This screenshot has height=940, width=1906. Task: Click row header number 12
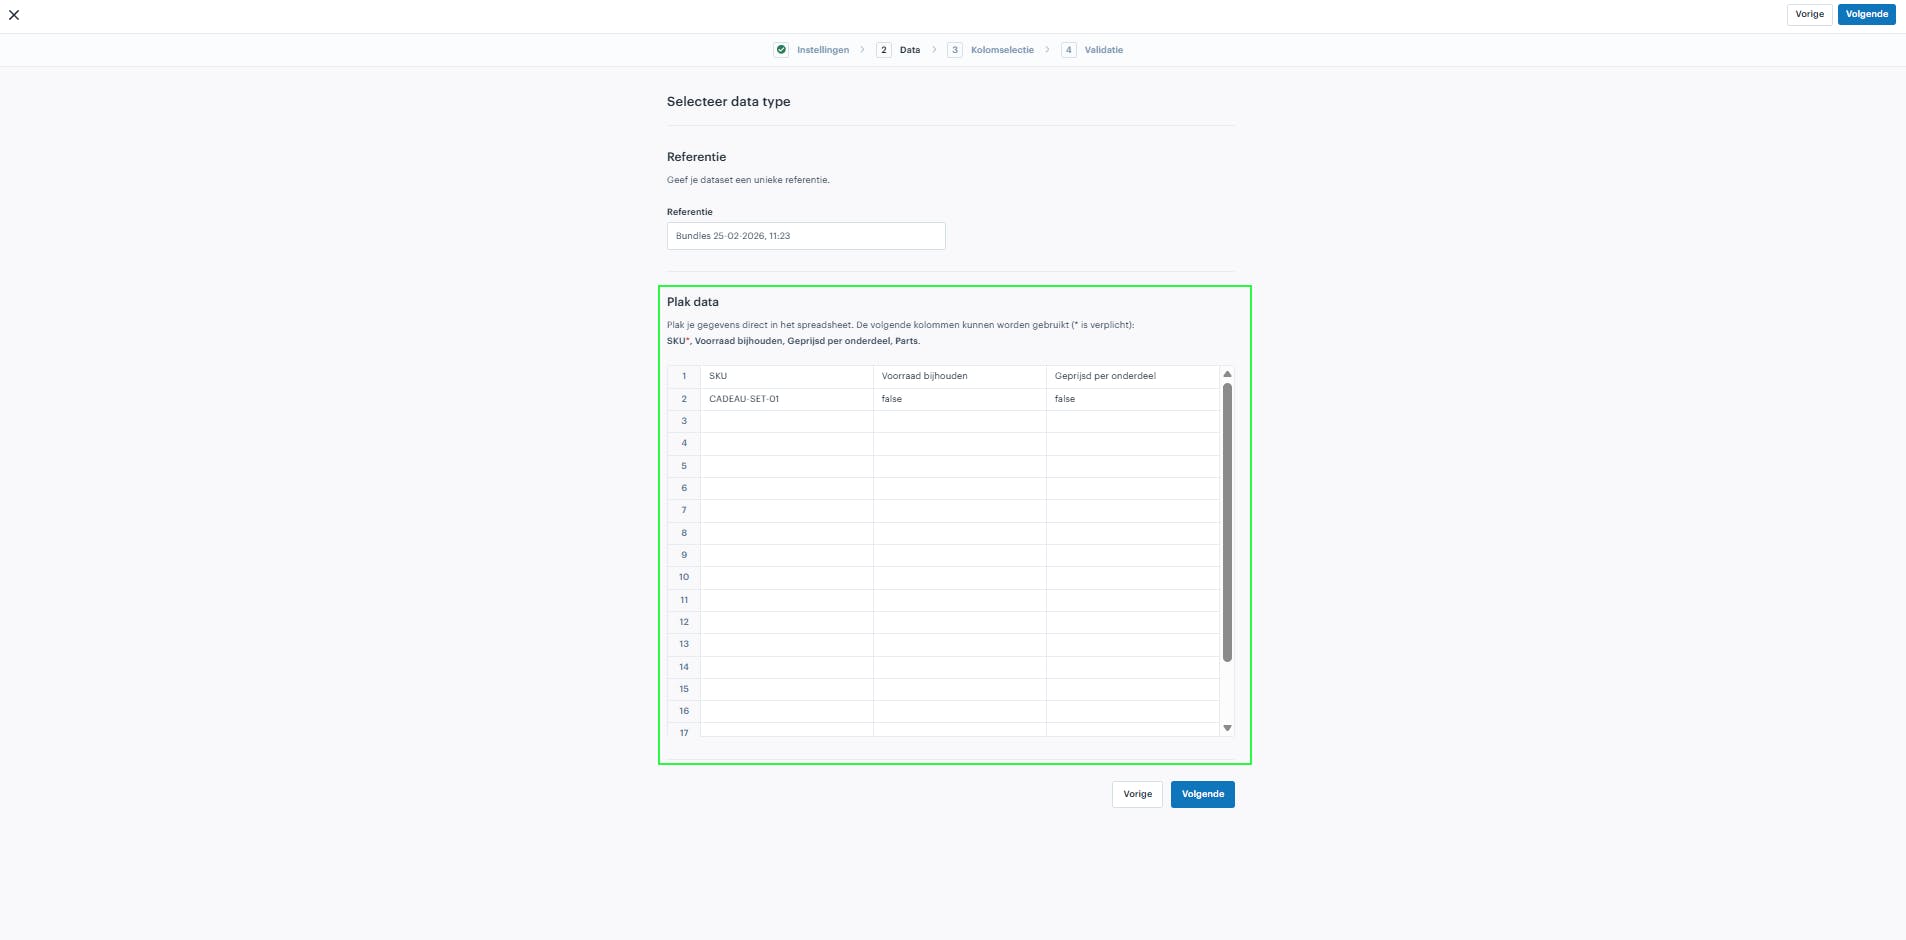684,622
